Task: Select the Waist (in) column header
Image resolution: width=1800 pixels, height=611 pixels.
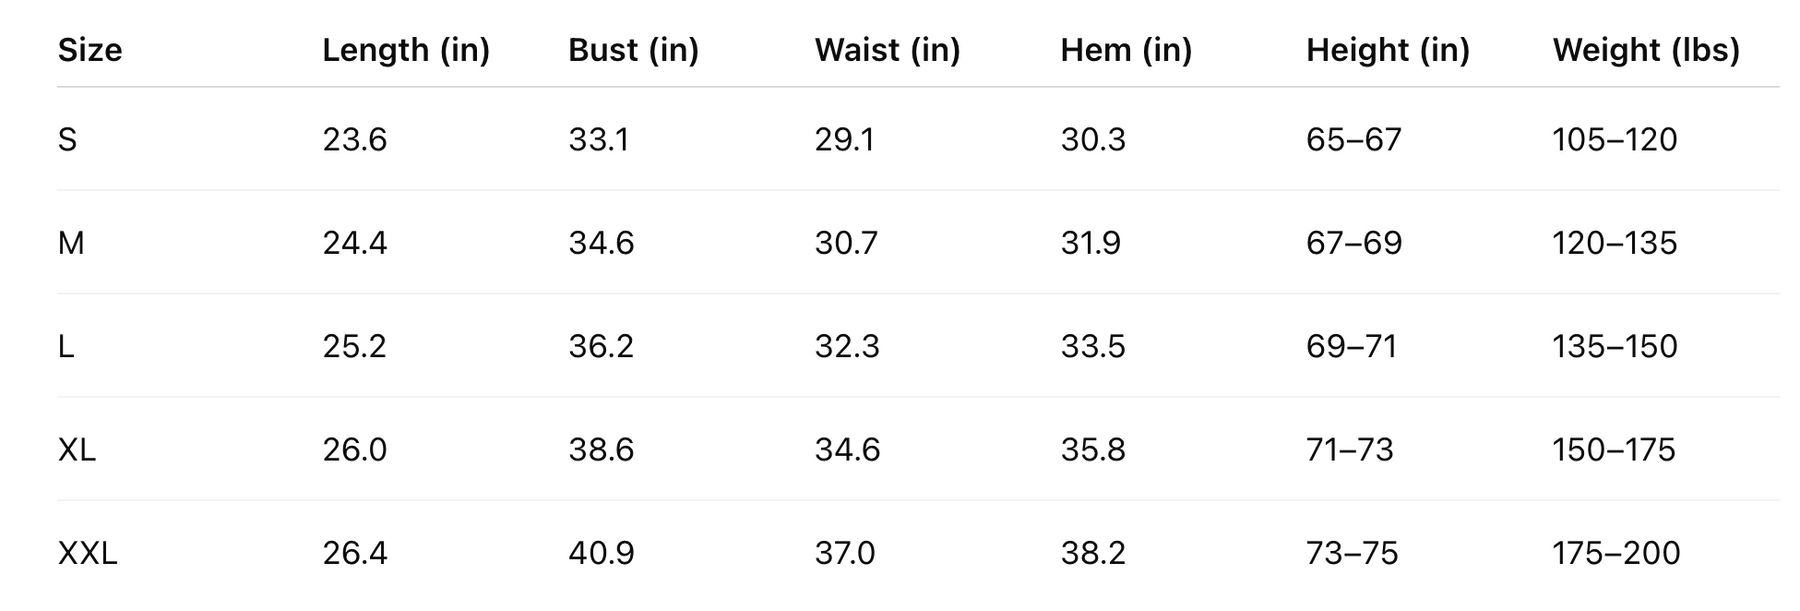Action: [x=887, y=50]
